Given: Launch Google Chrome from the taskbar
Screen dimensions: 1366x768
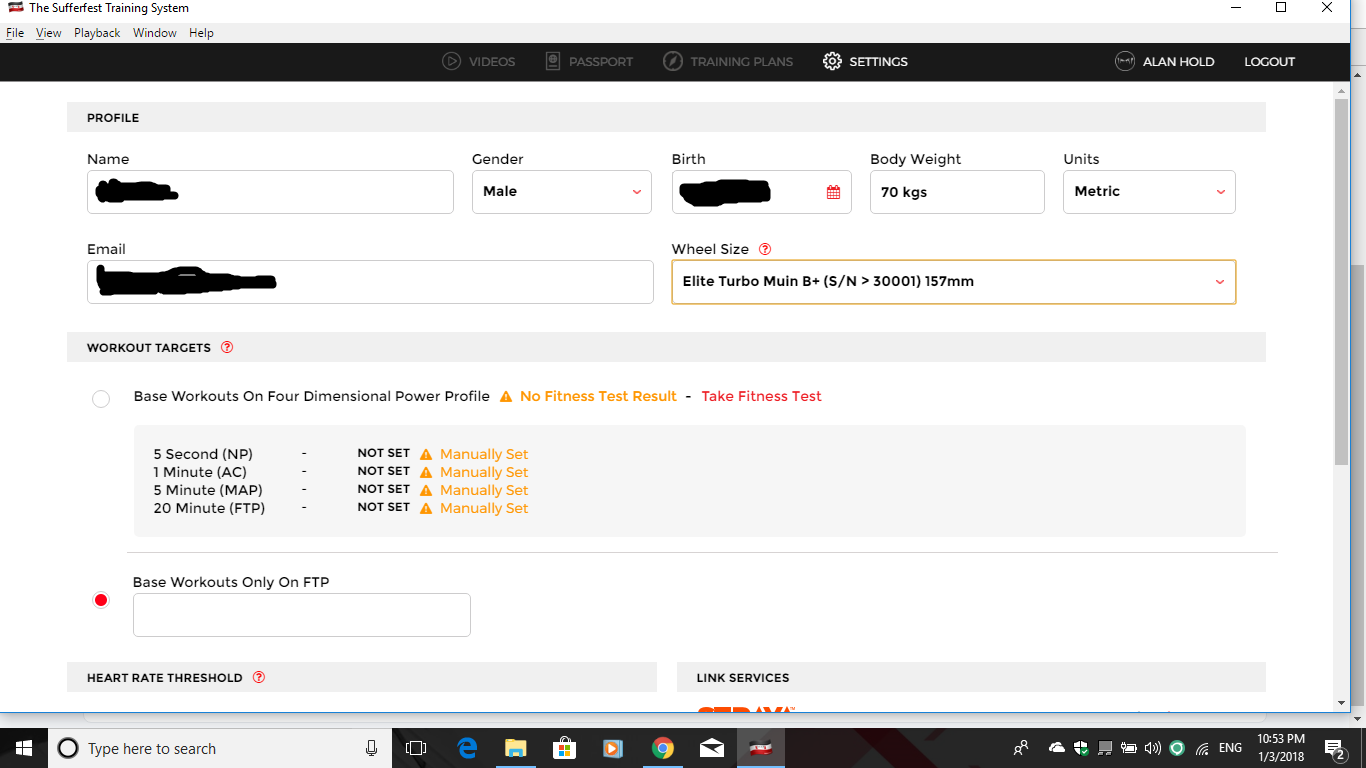Looking at the screenshot, I should [663, 747].
